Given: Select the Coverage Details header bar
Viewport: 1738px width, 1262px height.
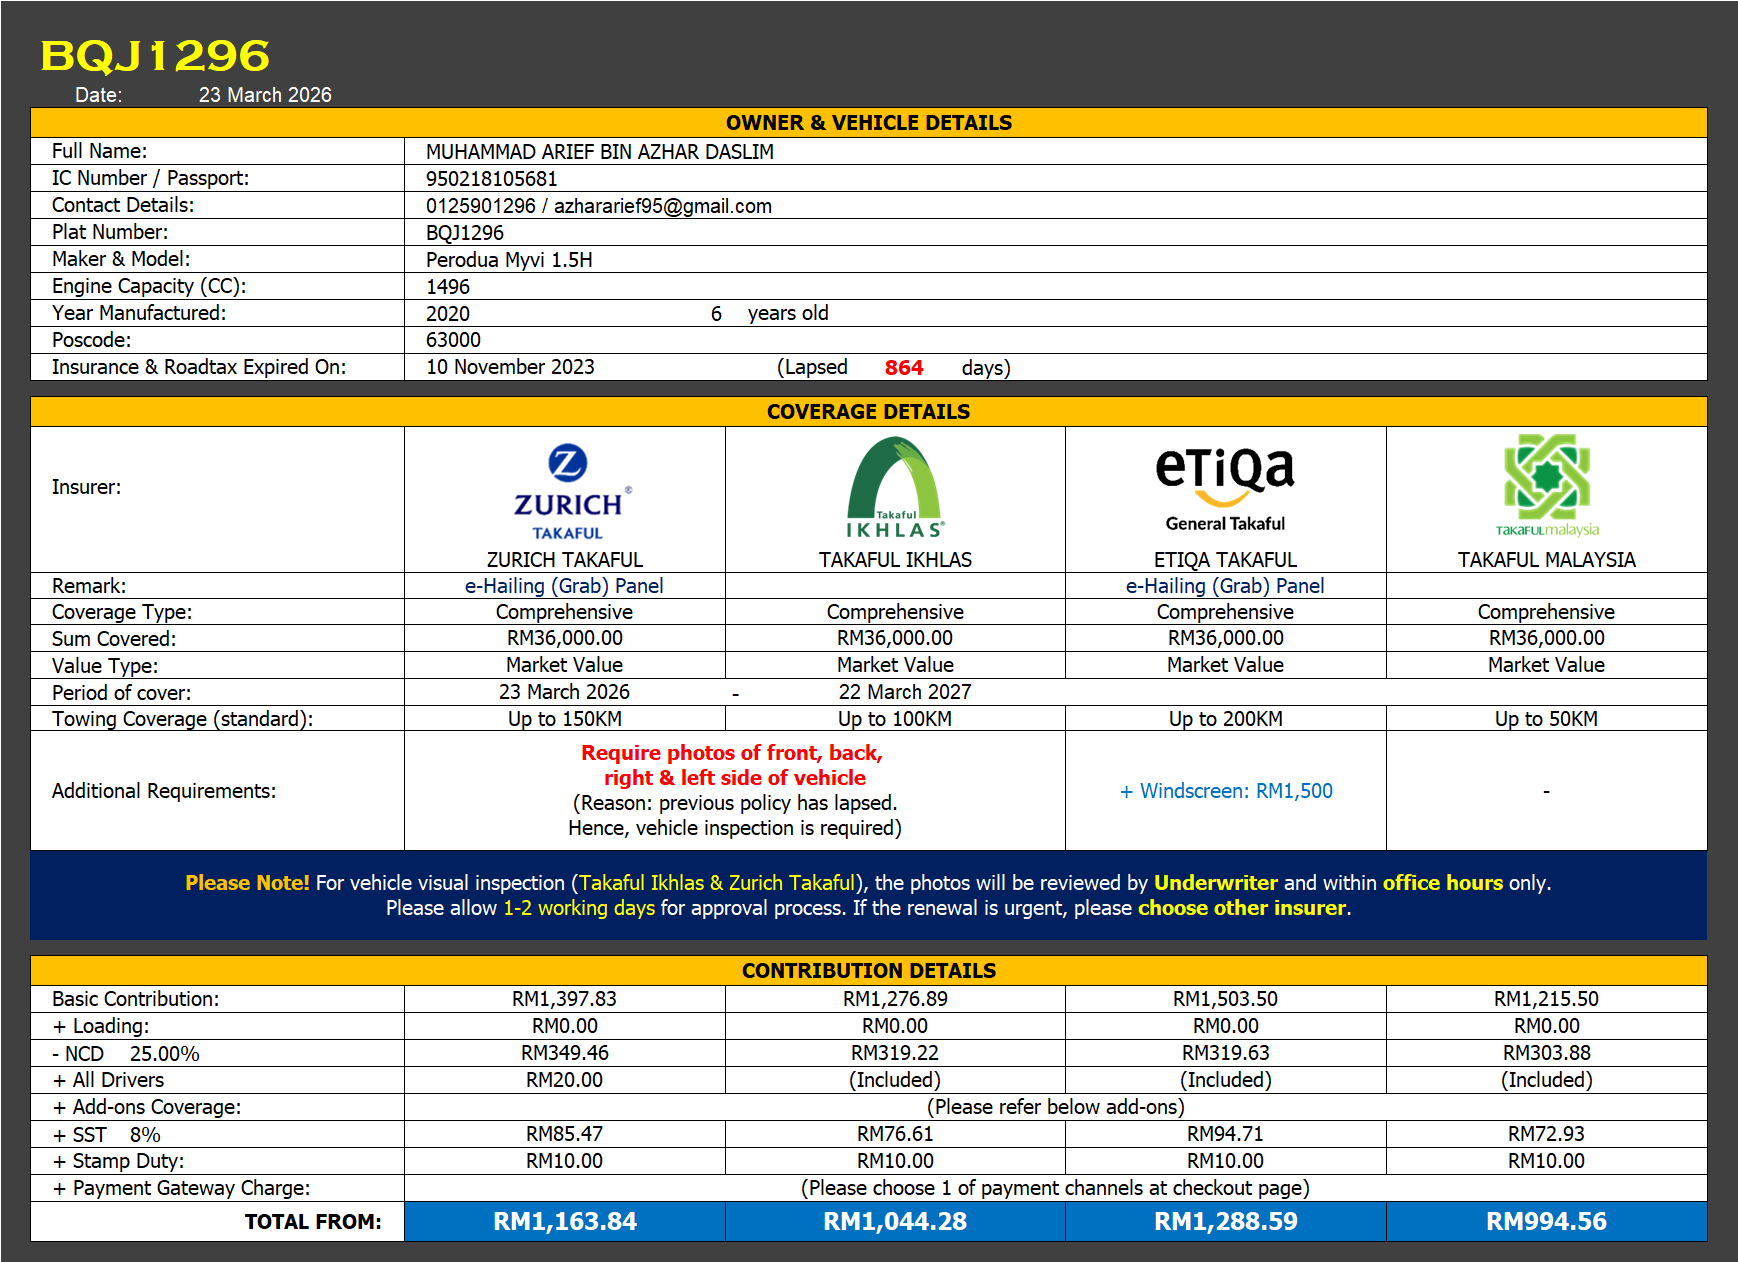Looking at the screenshot, I should click(868, 412).
